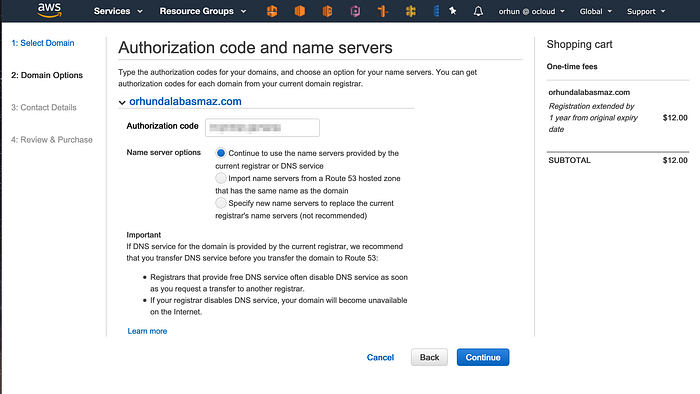Click the Continue button

click(x=483, y=357)
